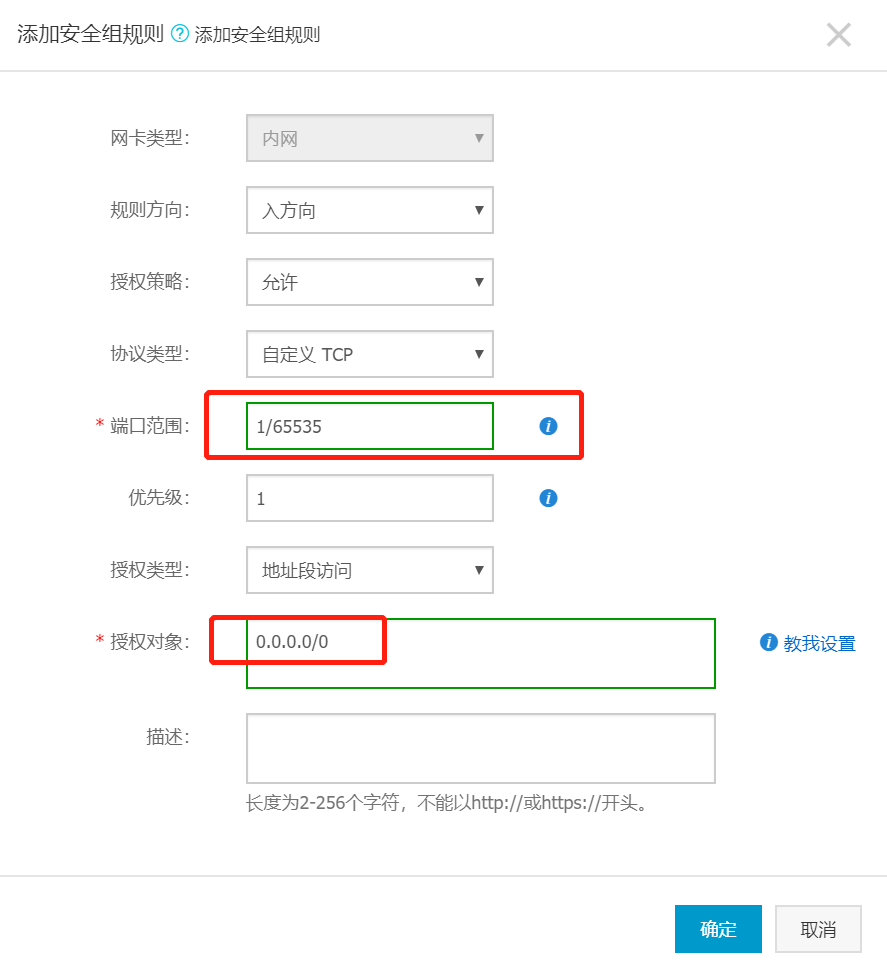Open the 协议类型 dropdown showing 自定义 TCP

[370, 354]
